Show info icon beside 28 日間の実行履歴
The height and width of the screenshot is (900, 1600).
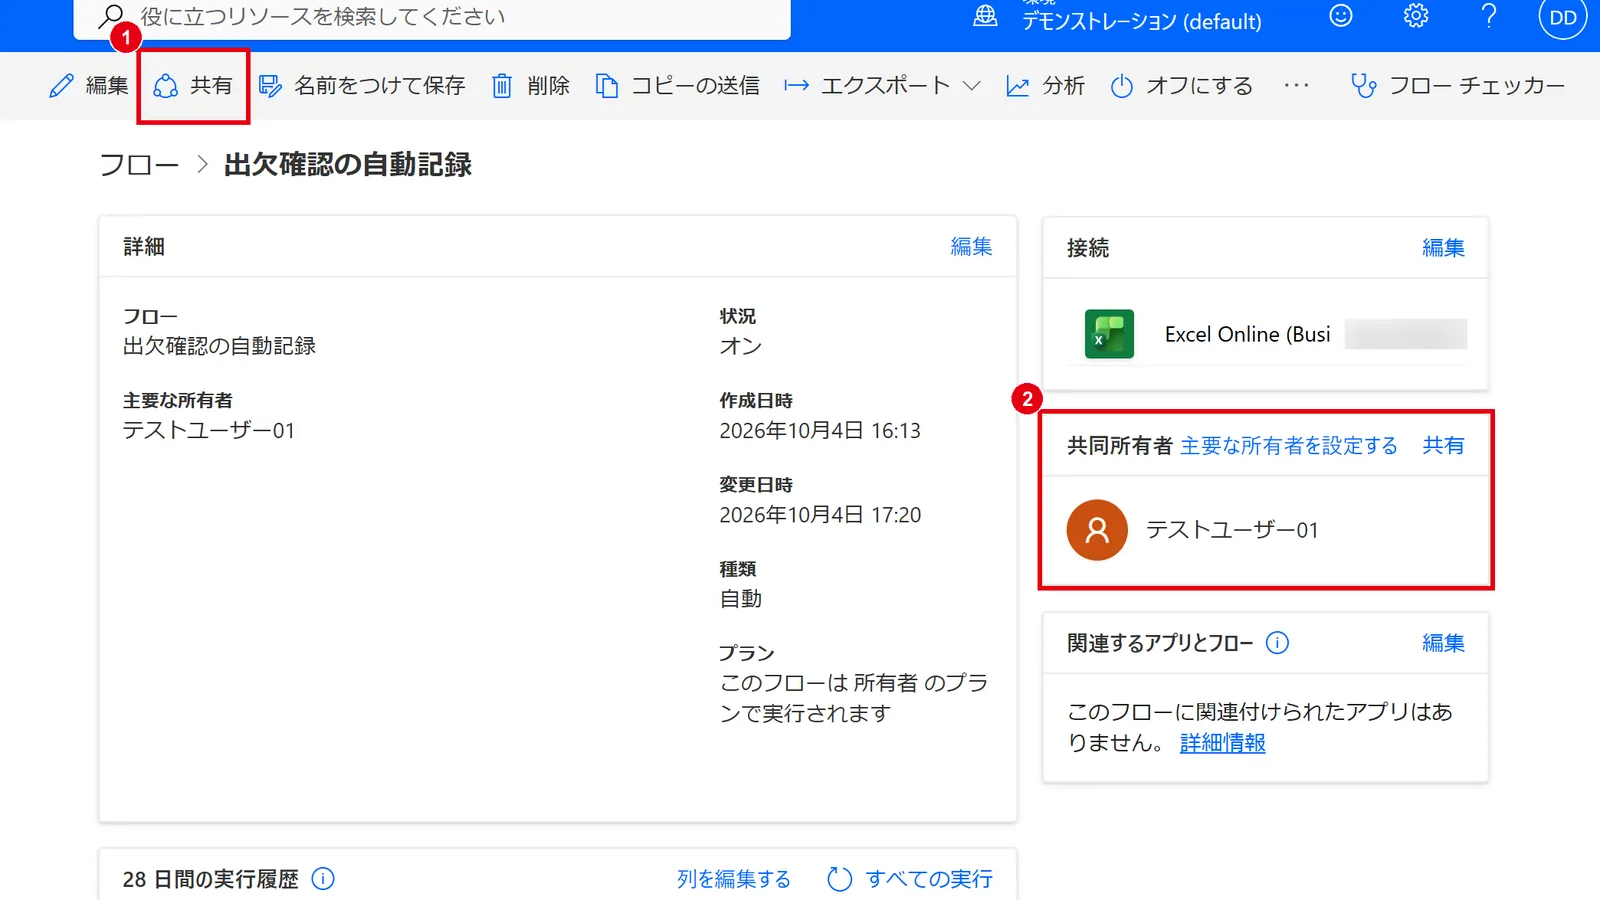pos(323,879)
